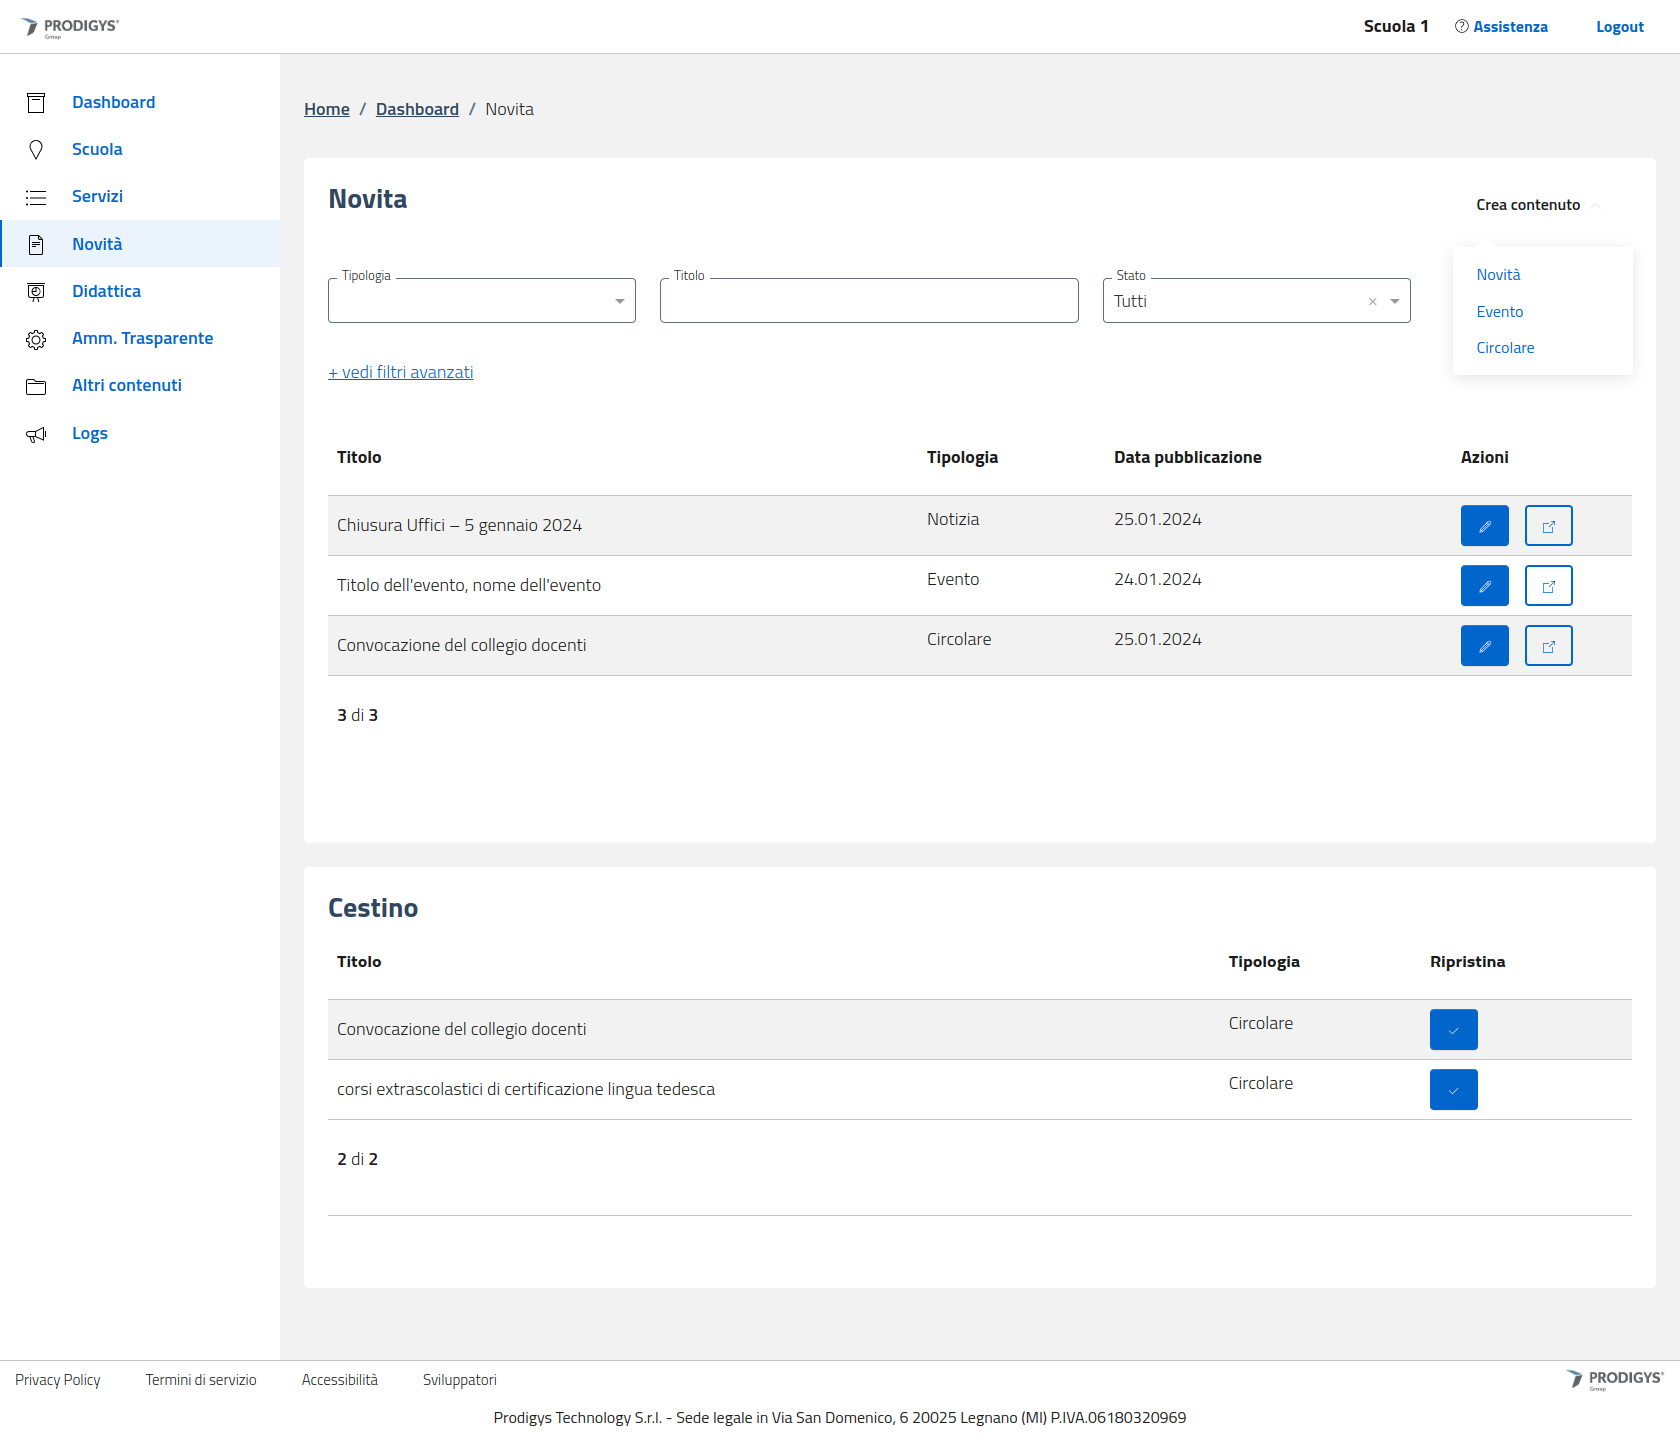Open Convocazione del collegio docenti in new window
Image resolution: width=1680 pixels, height=1439 pixels.
pyautogui.click(x=1548, y=646)
